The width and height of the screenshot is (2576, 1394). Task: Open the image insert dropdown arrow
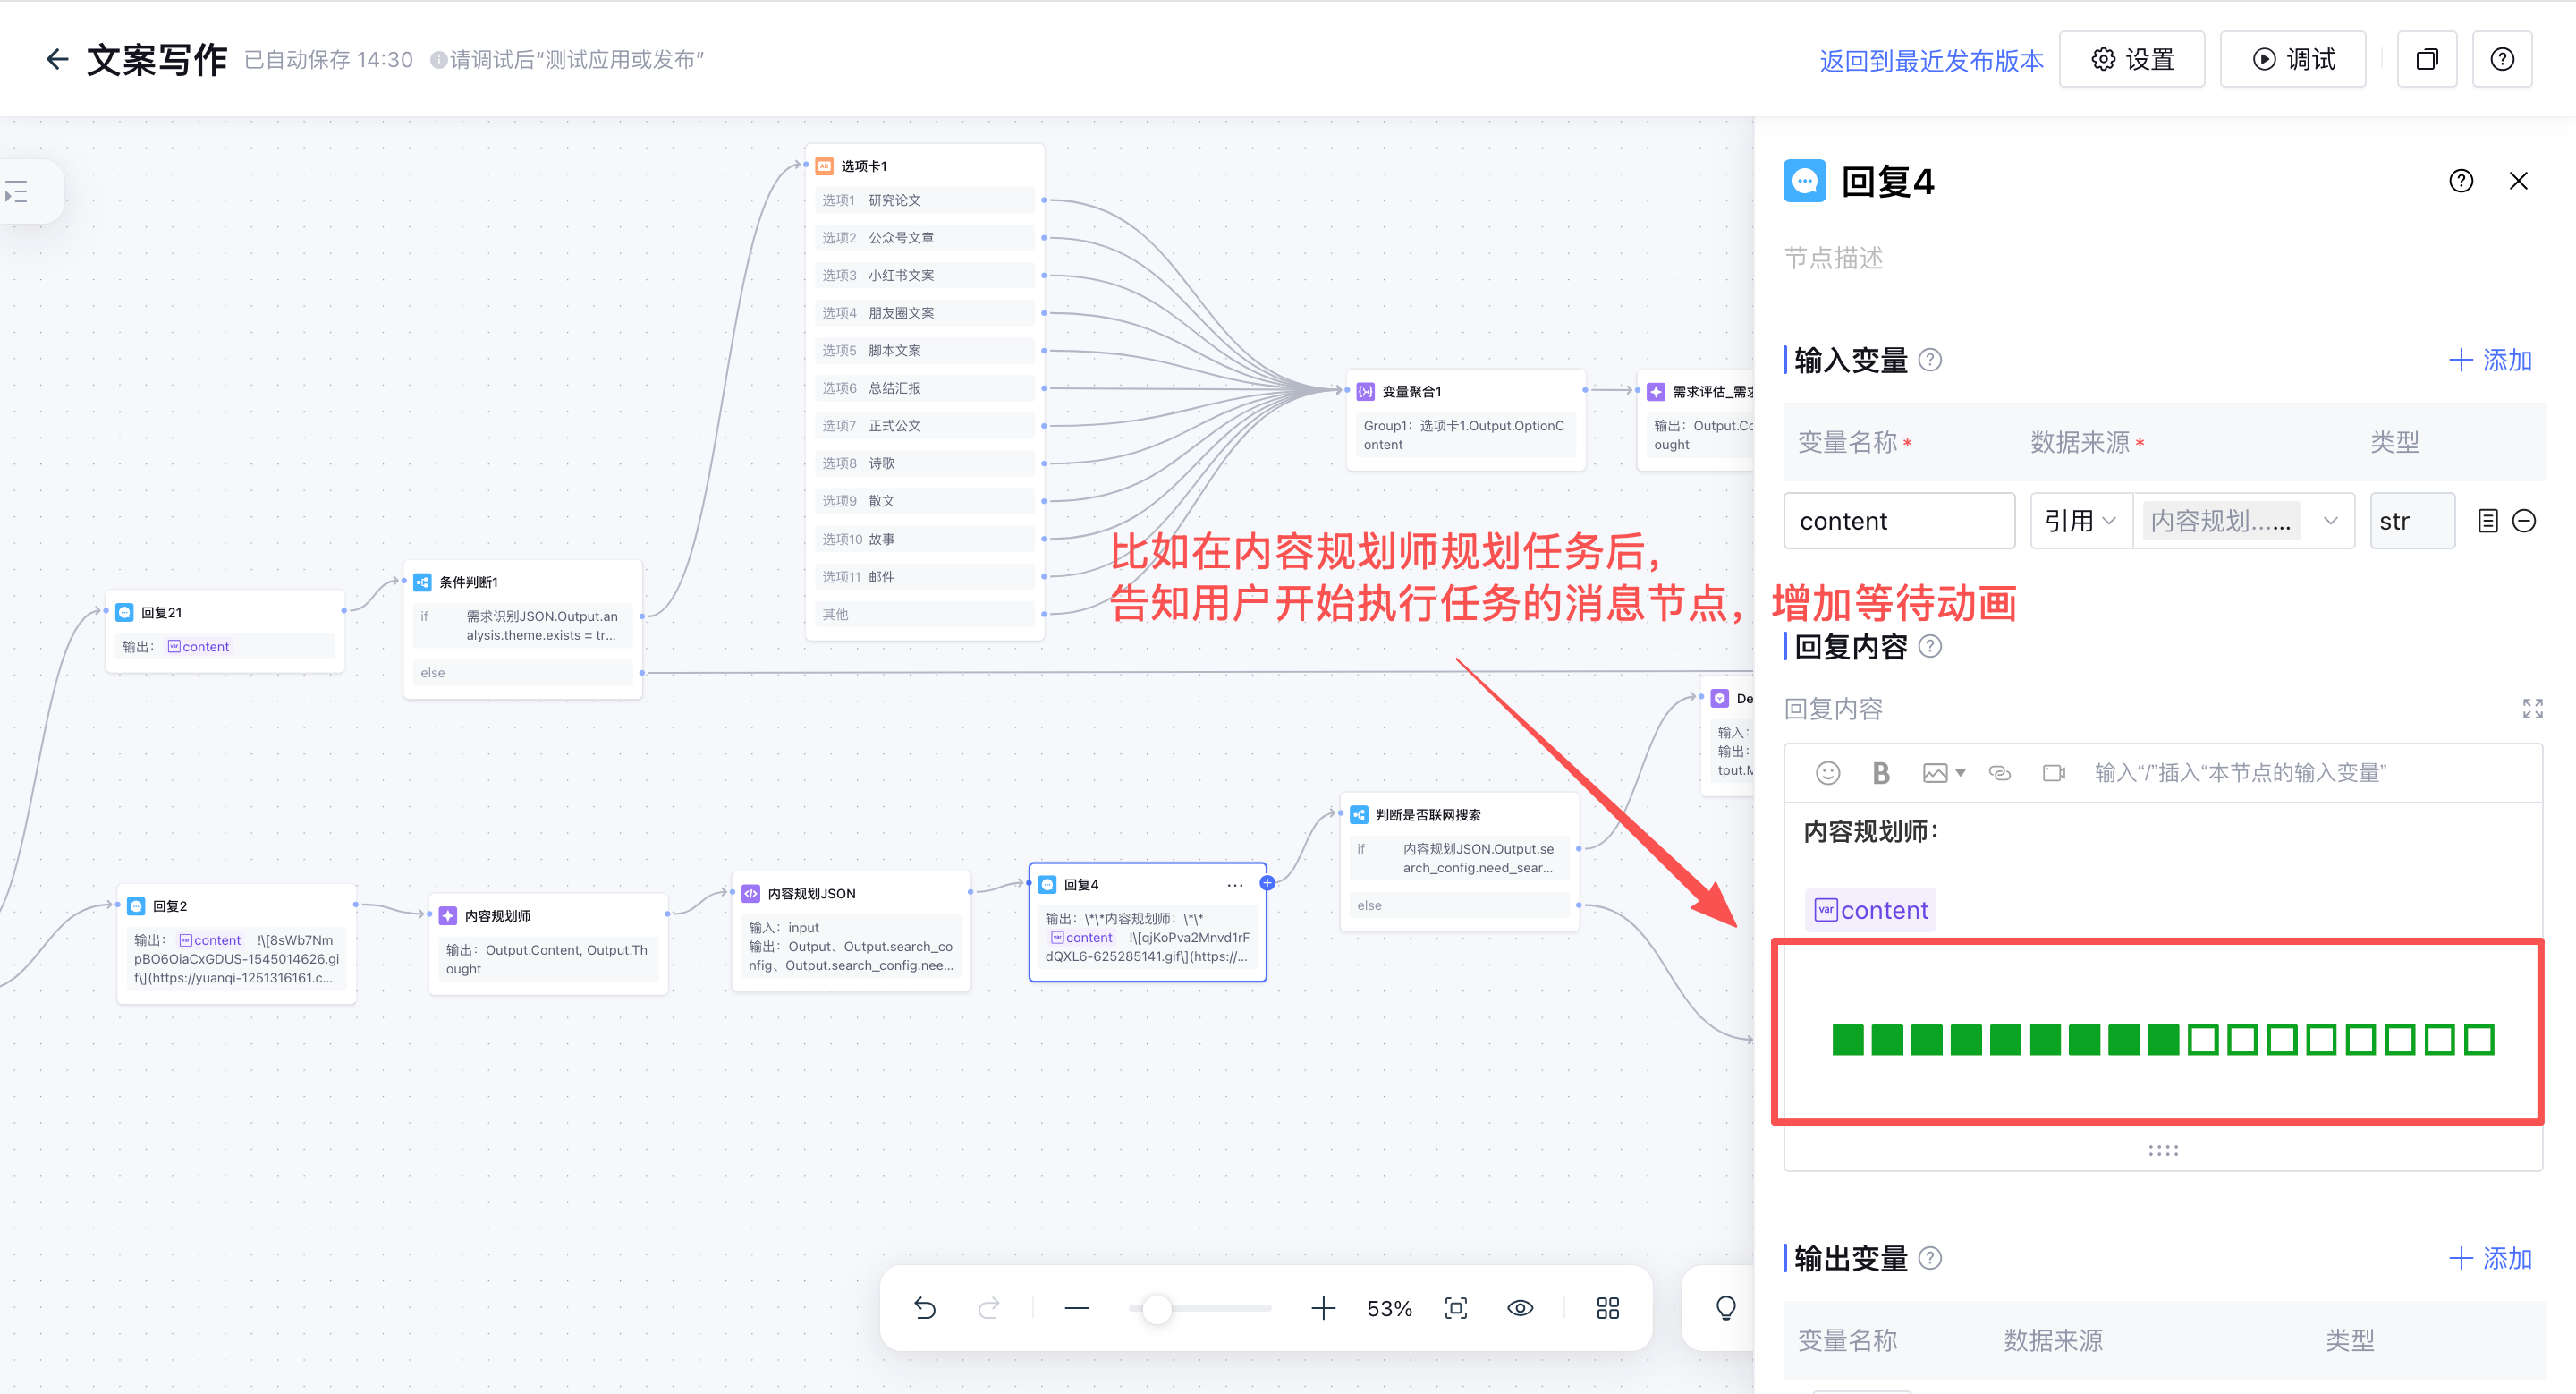[x=1960, y=773]
